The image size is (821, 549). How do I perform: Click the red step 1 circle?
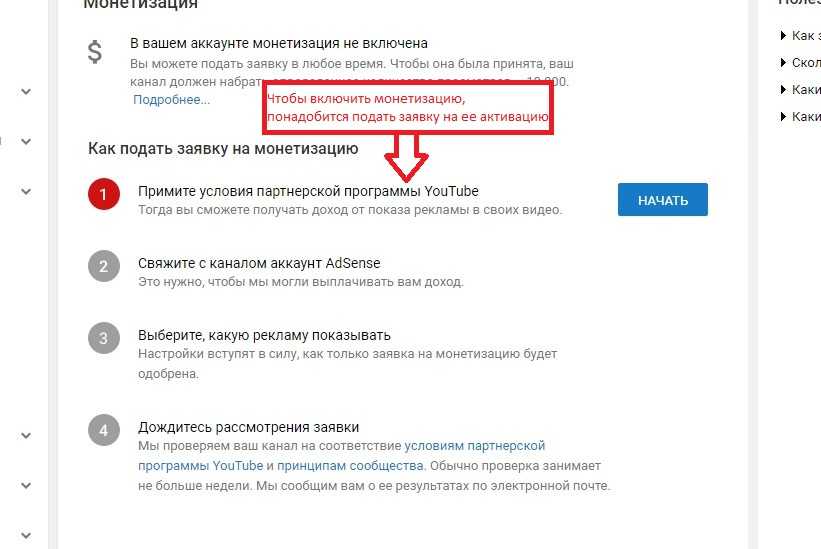[x=104, y=194]
